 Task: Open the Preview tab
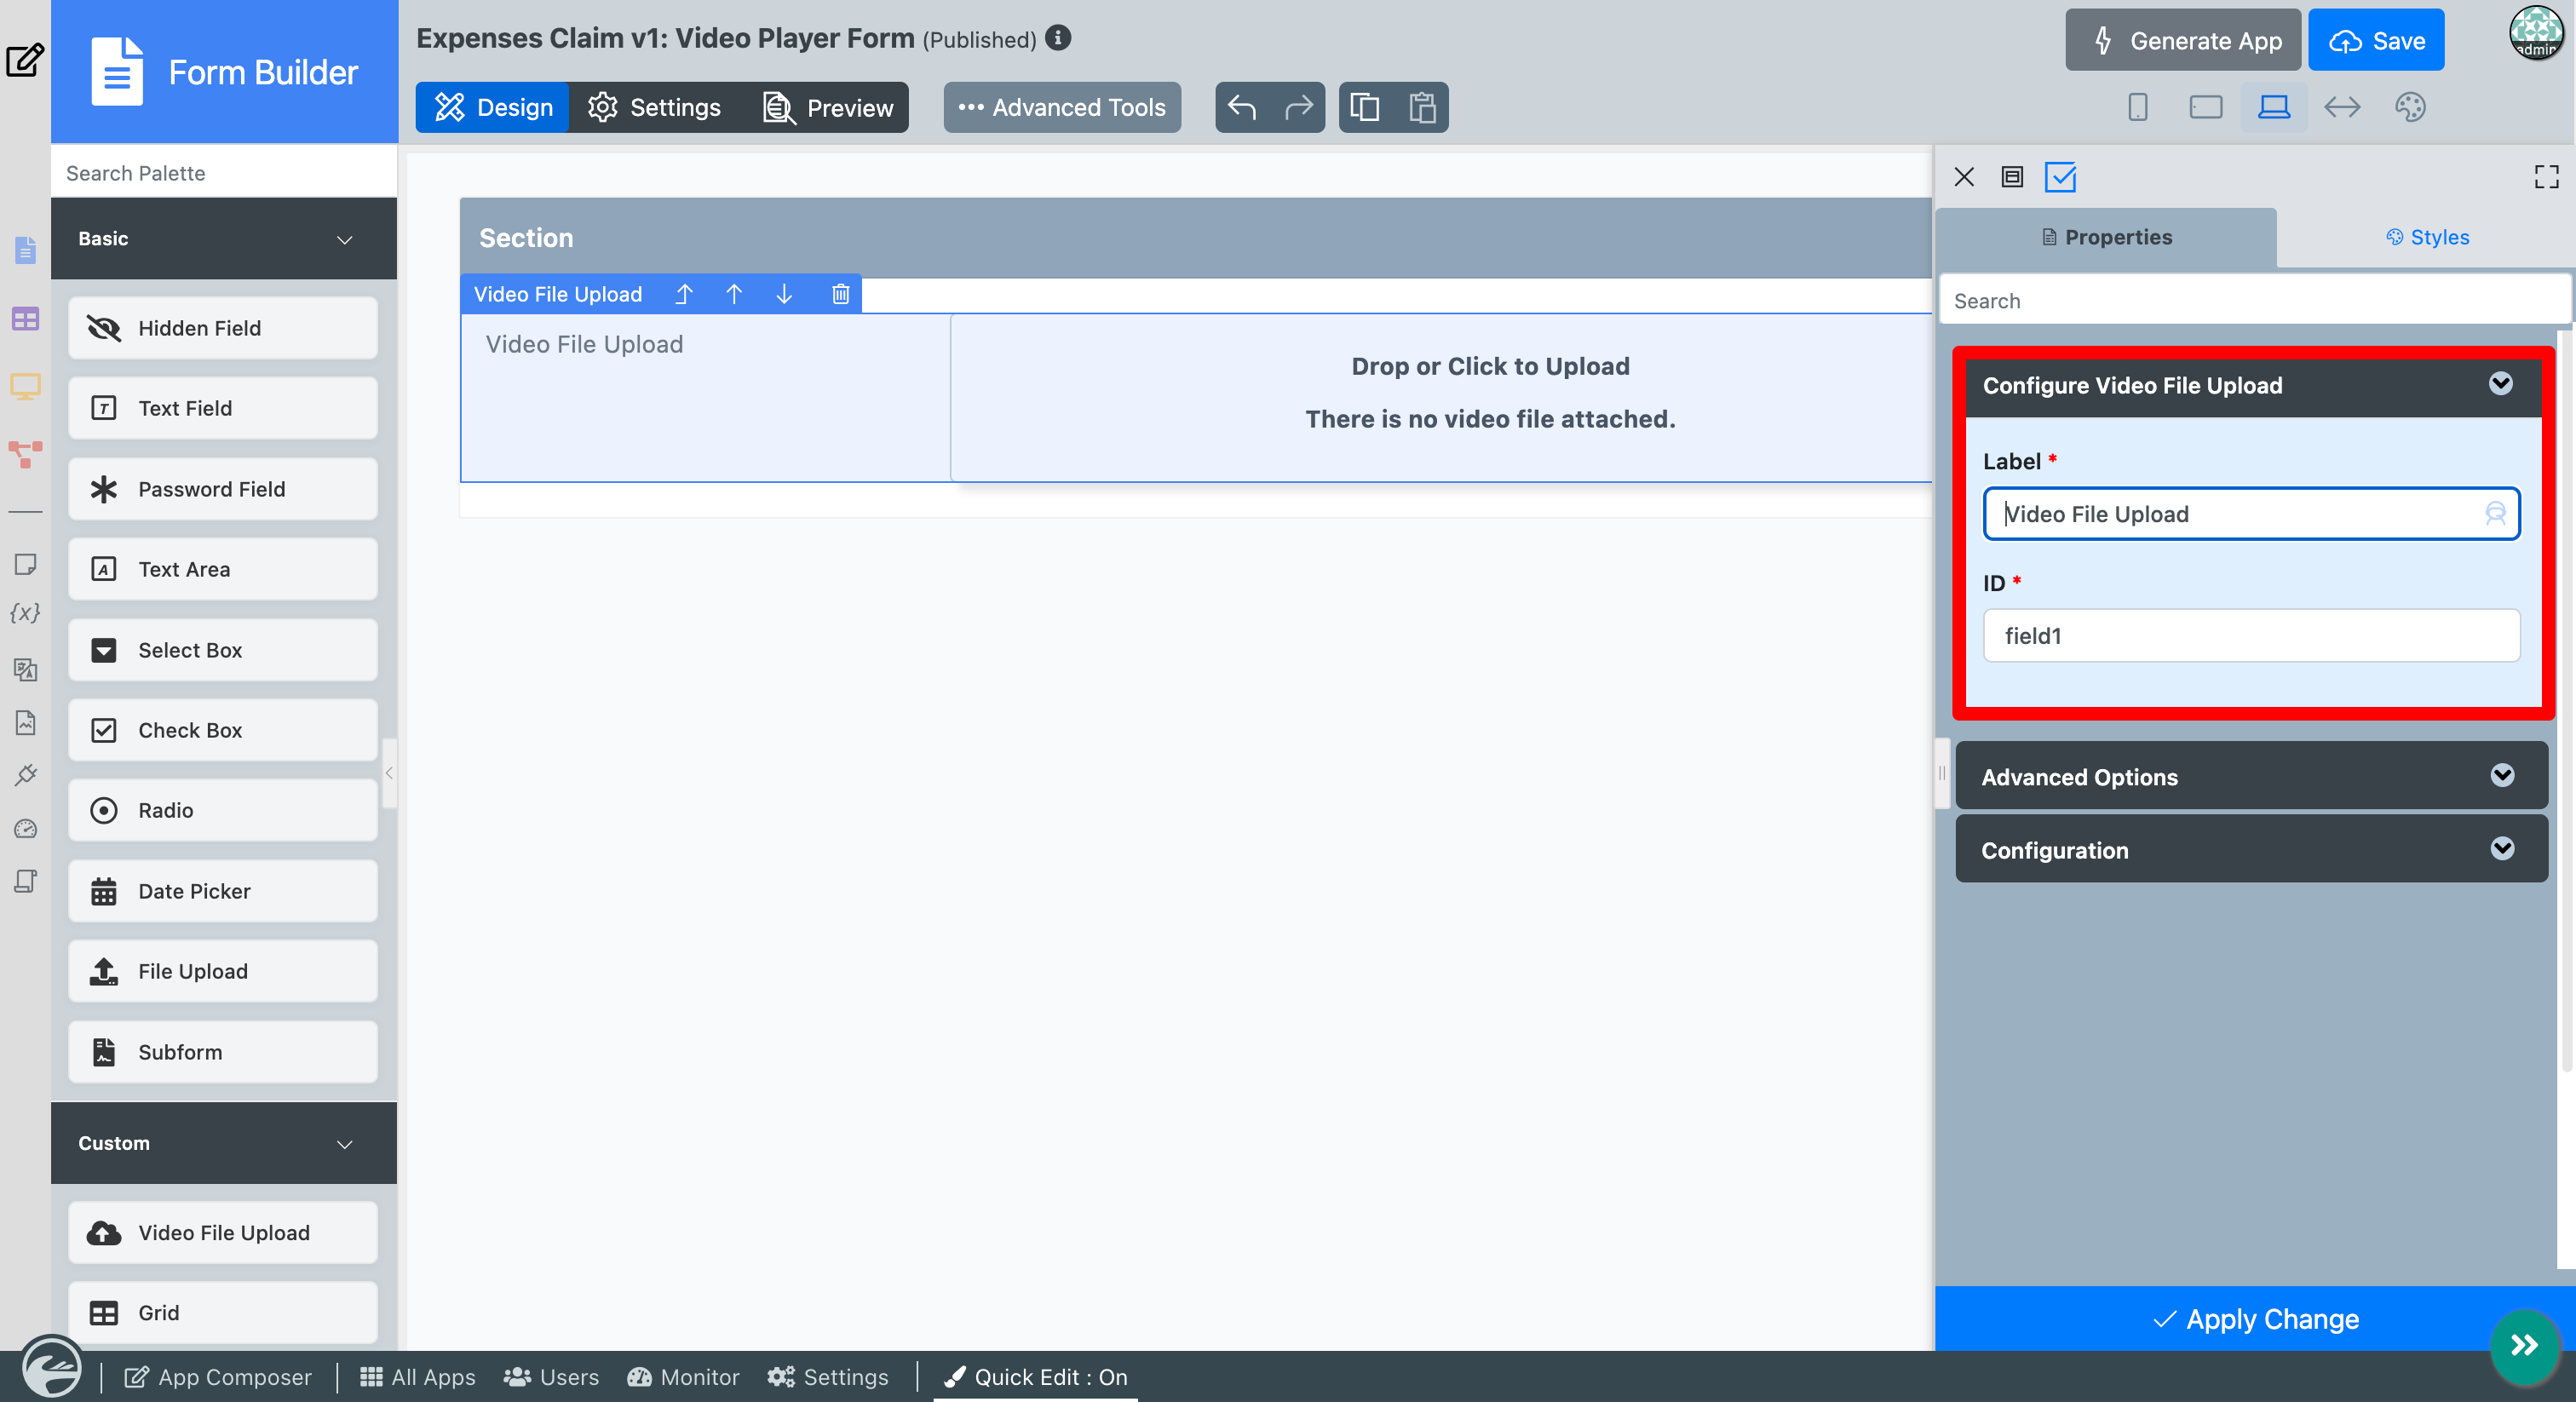(x=828, y=107)
